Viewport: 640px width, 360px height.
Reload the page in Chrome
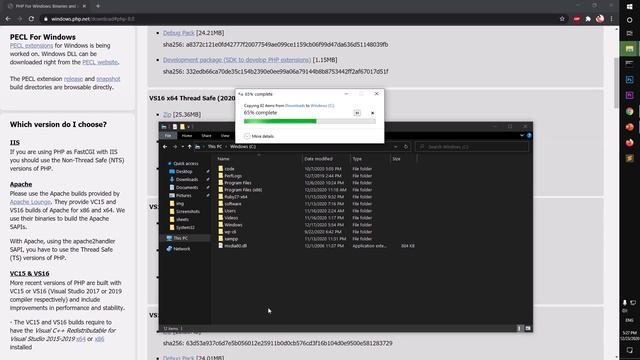click(x=31, y=19)
